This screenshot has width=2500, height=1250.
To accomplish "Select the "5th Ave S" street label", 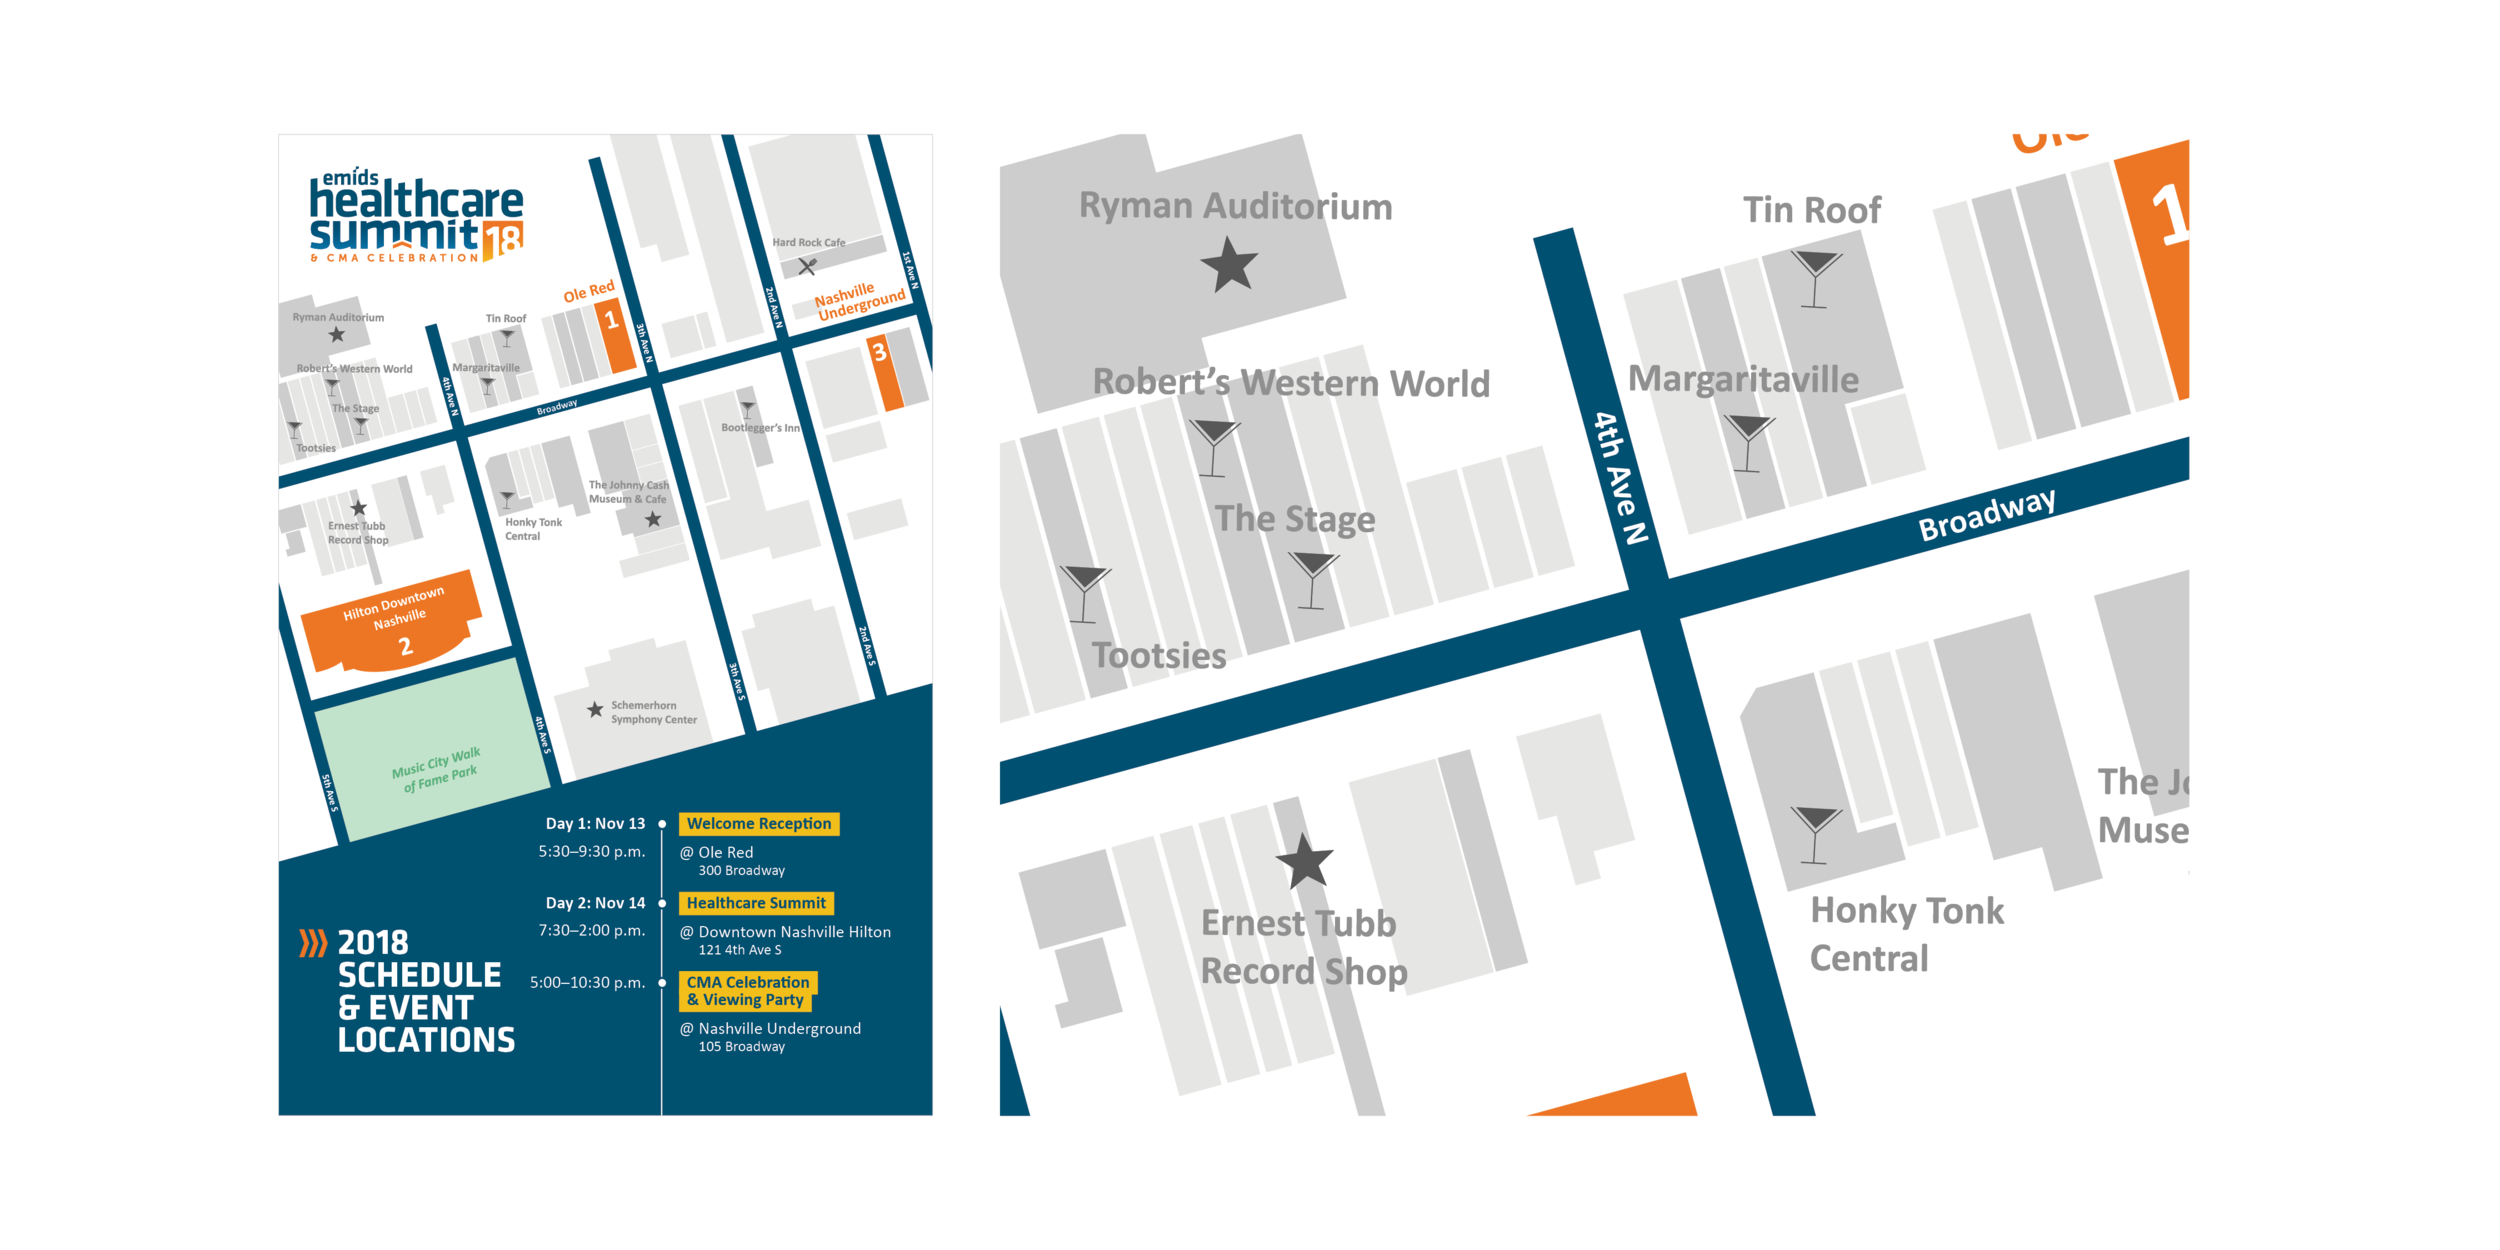I will 330,792.
